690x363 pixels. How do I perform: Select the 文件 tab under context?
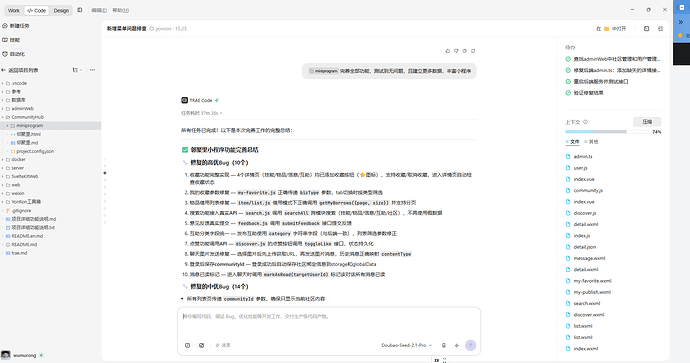point(573,142)
